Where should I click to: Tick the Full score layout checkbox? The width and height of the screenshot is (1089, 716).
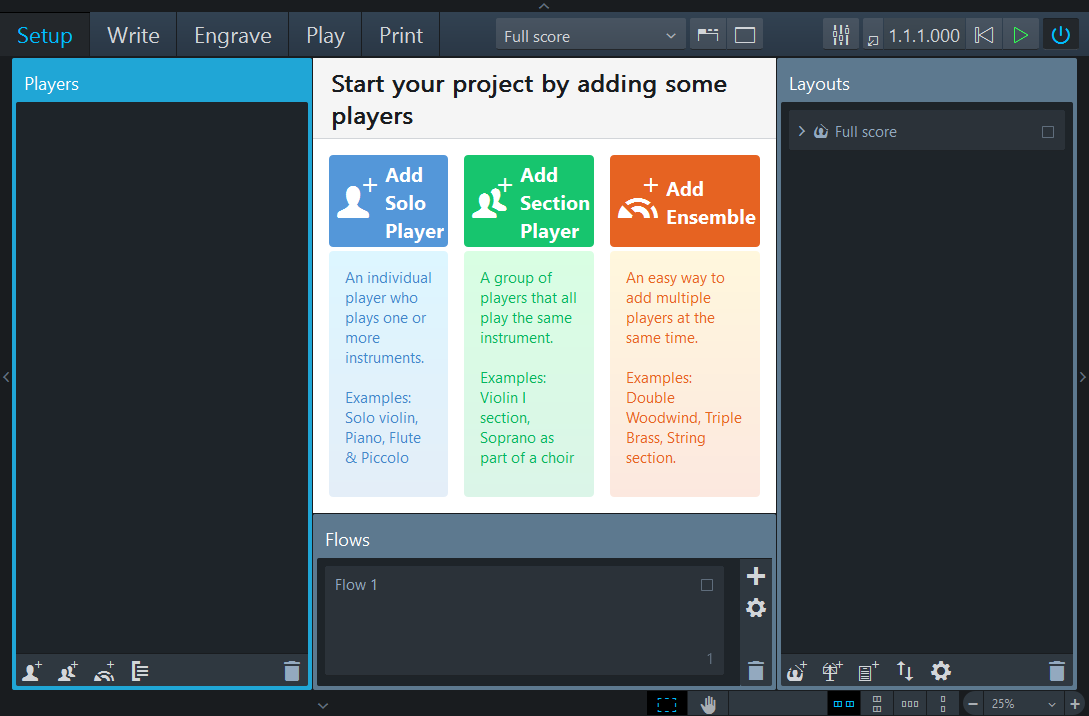(x=1047, y=132)
